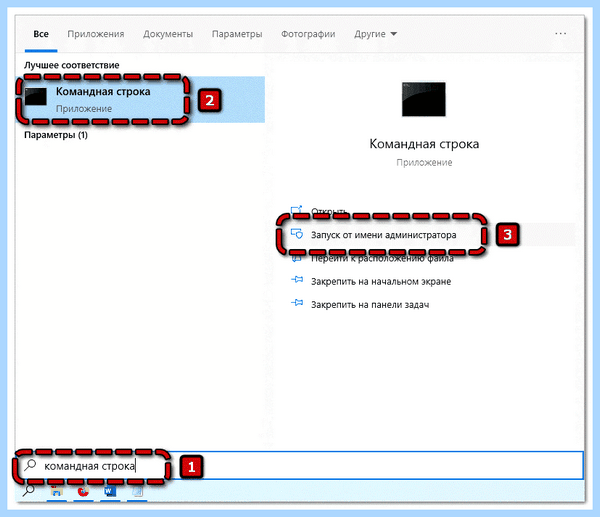Click Закрепить на начальном экране
Screen dimensions: 600x517
coord(381,282)
